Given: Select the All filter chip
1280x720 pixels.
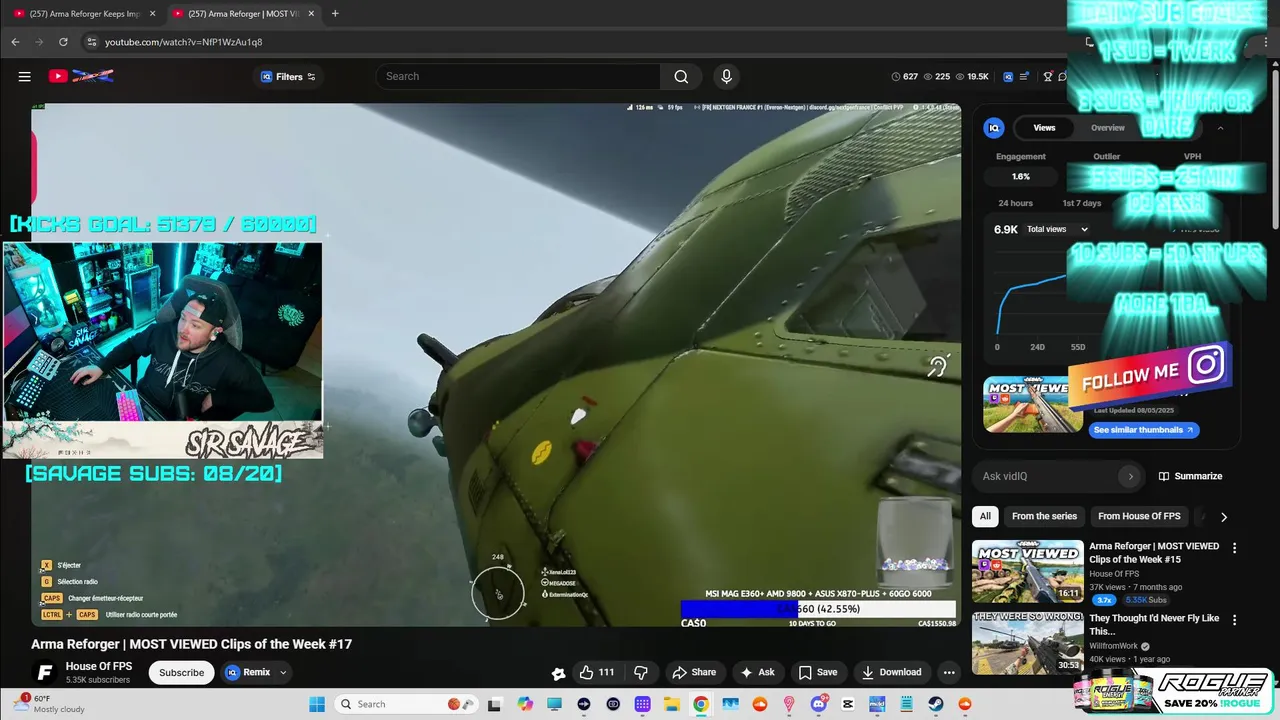Looking at the screenshot, I should 985,516.
